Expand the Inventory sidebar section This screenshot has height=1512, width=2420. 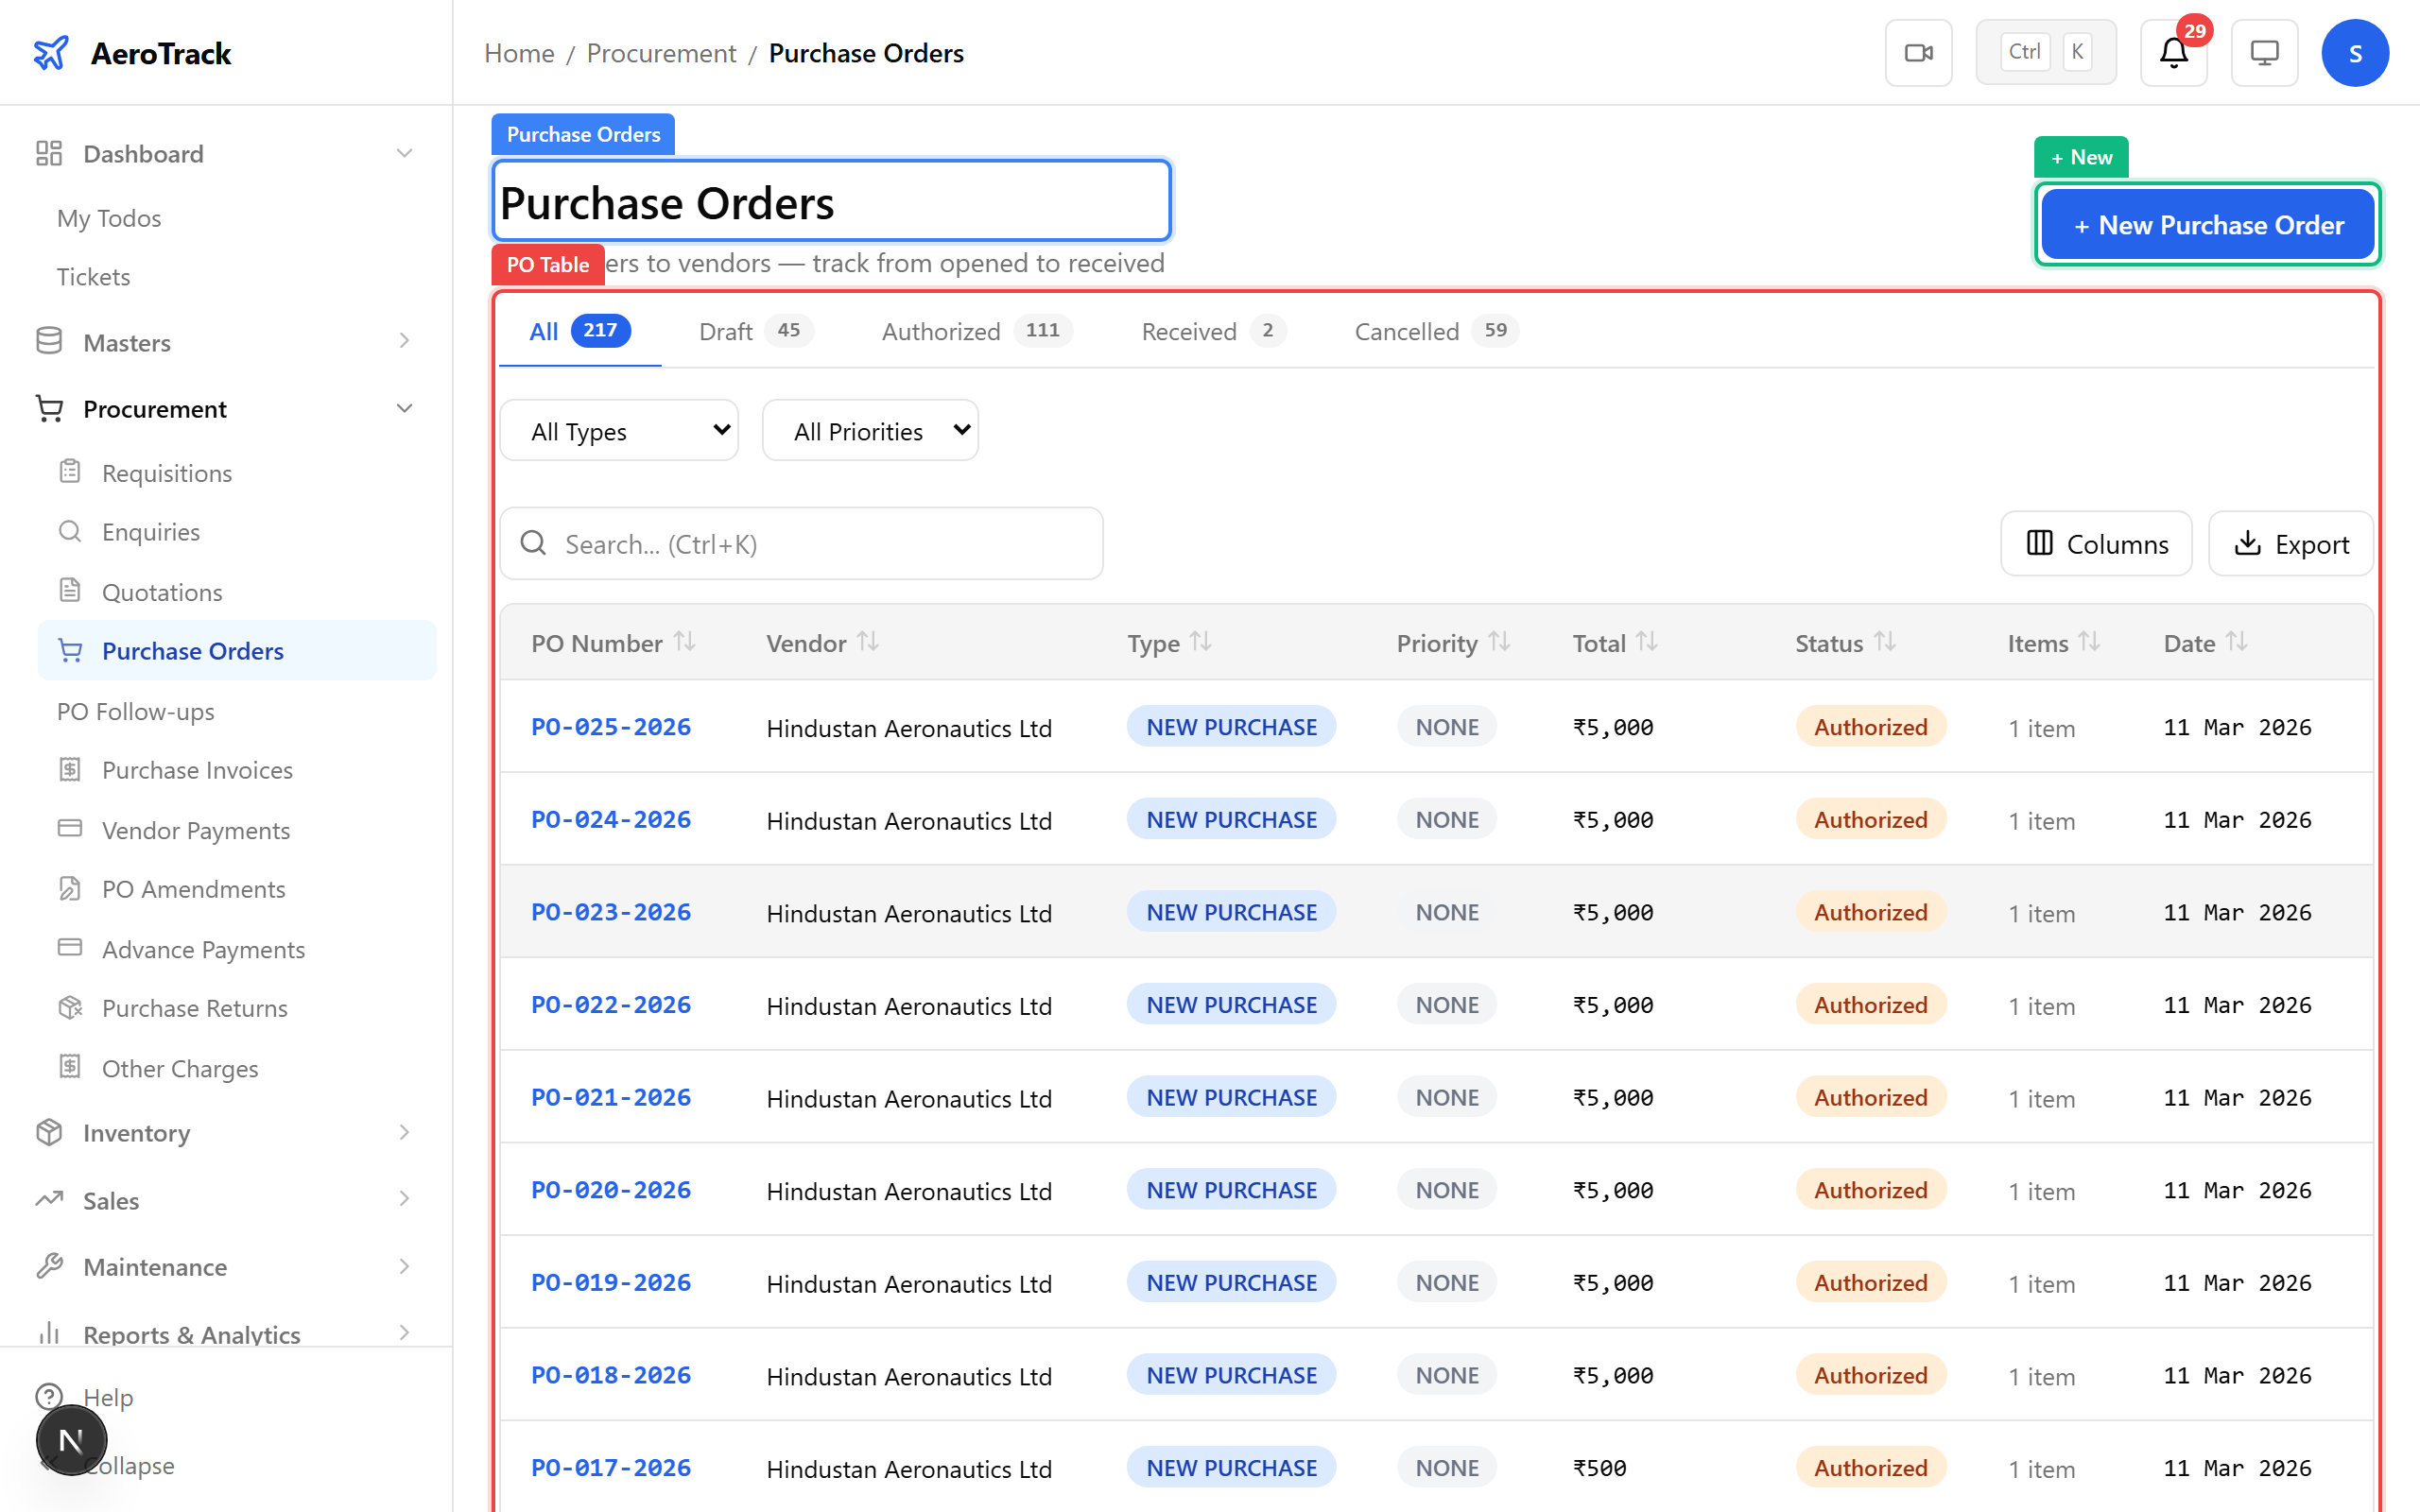click(404, 1132)
